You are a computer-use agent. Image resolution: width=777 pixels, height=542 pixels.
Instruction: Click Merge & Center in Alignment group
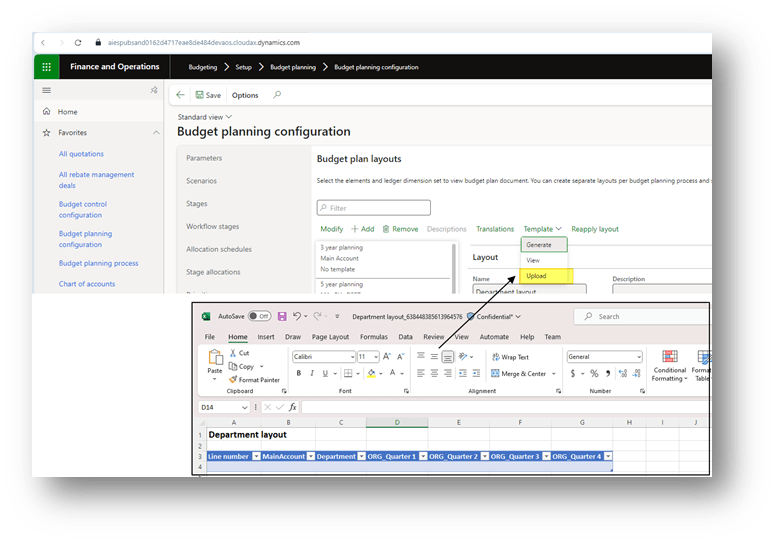(523, 373)
